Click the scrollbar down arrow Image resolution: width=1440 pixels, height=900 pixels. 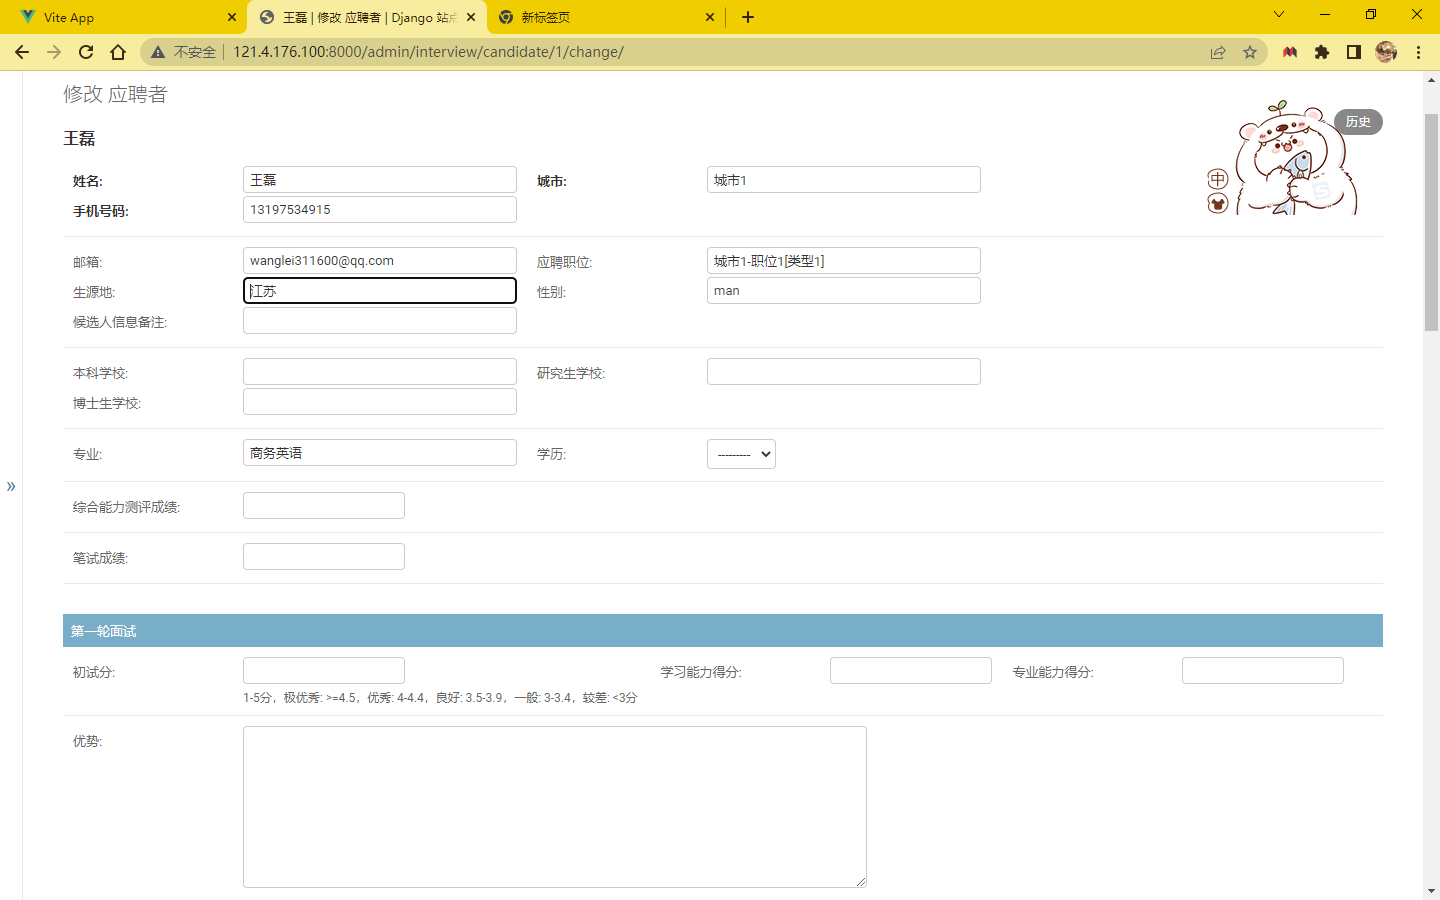(x=1431, y=891)
